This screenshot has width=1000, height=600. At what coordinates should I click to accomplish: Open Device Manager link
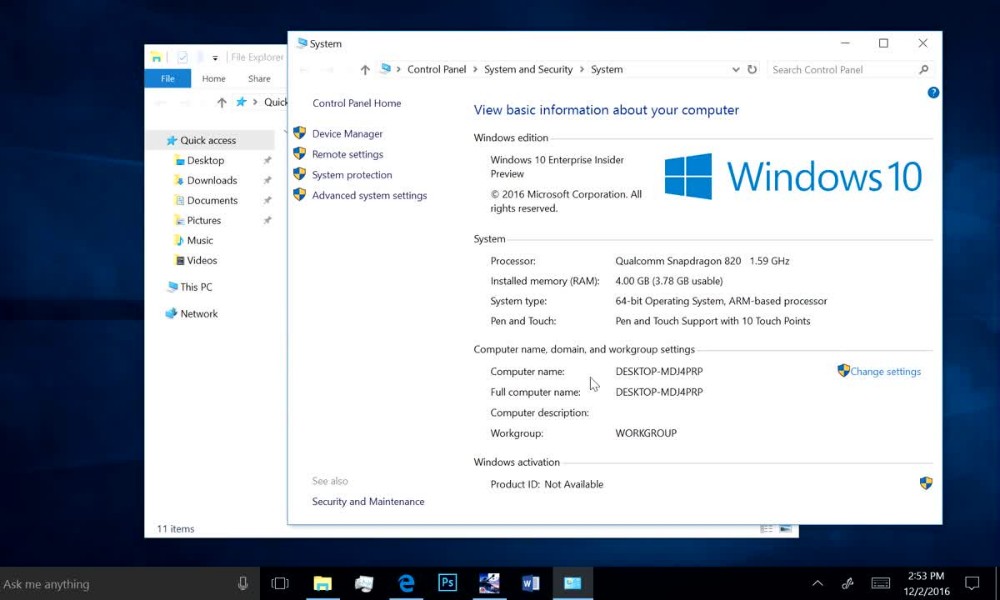pyautogui.click(x=347, y=134)
